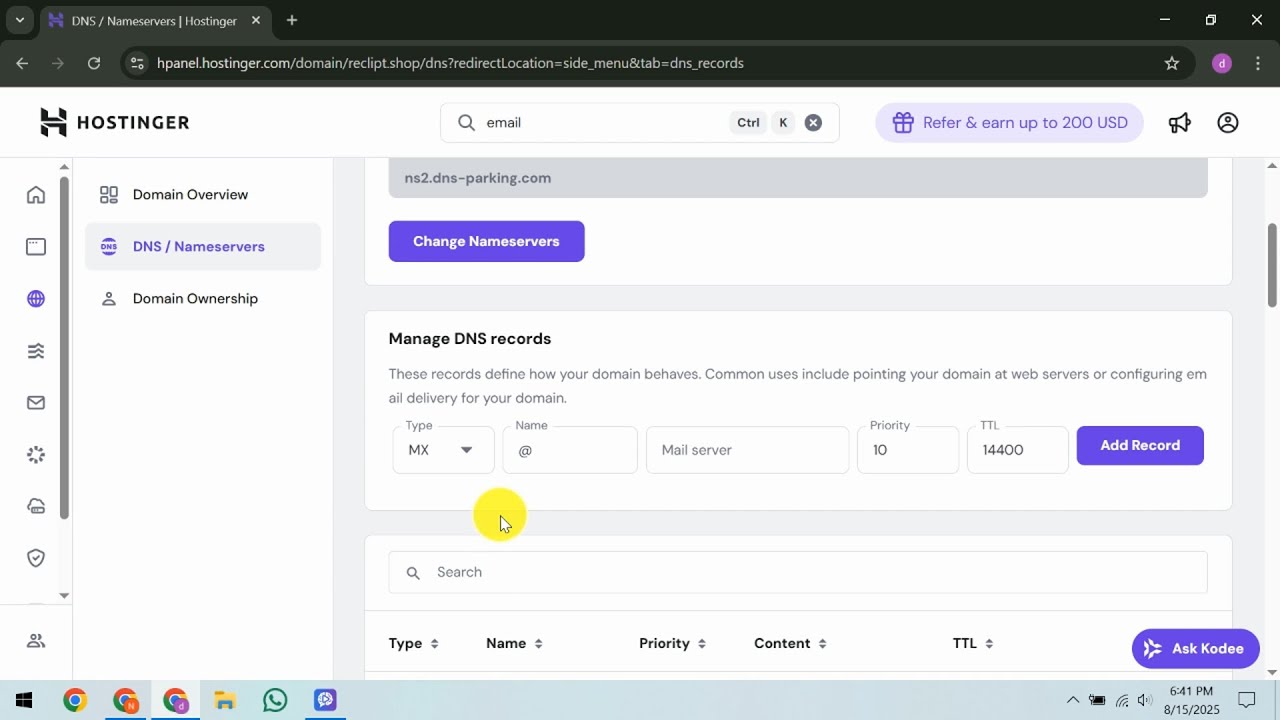Viewport: 1280px width, 720px height.
Task: Reload the page
Action: [x=94, y=63]
